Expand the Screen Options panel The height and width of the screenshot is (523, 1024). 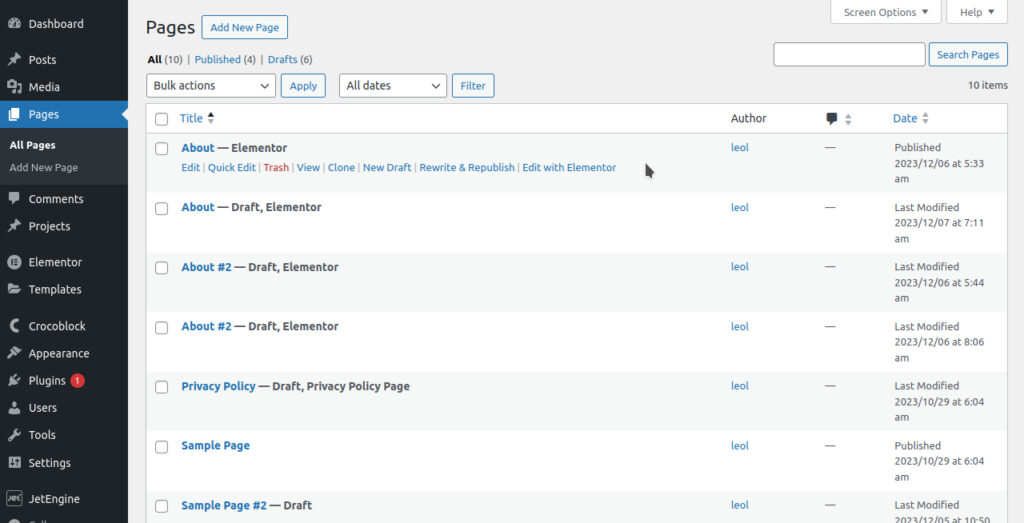click(x=886, y=12)
